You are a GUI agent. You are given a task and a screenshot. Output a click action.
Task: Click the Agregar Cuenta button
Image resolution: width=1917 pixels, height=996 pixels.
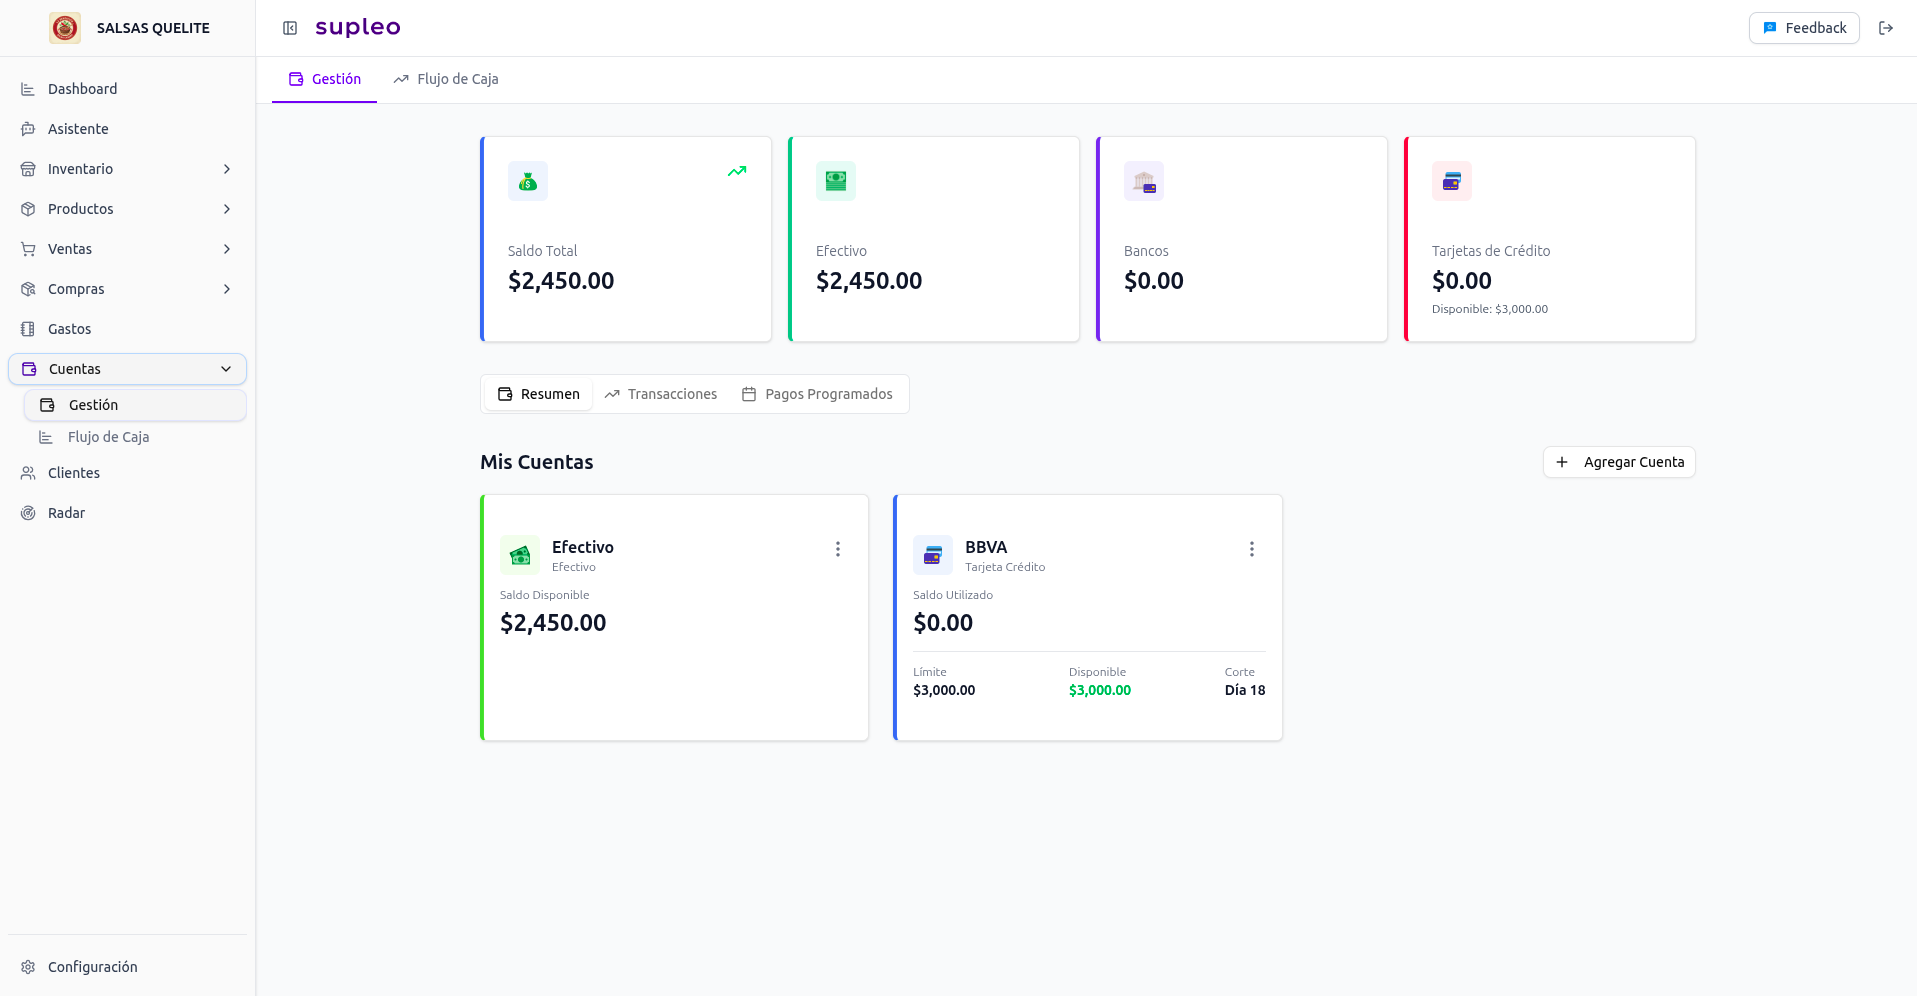click(1618, 462)
